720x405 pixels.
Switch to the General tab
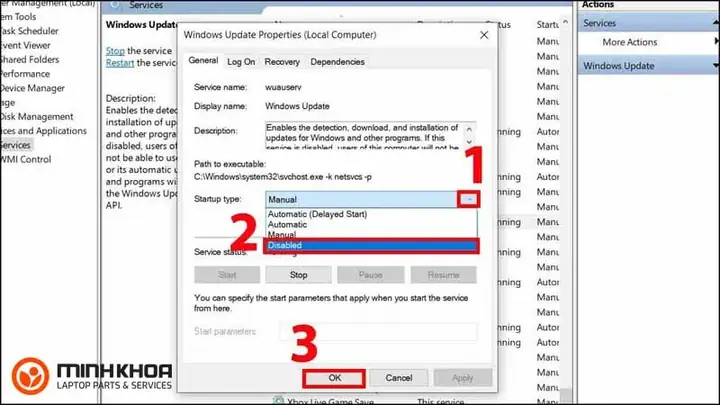[203, 61]
